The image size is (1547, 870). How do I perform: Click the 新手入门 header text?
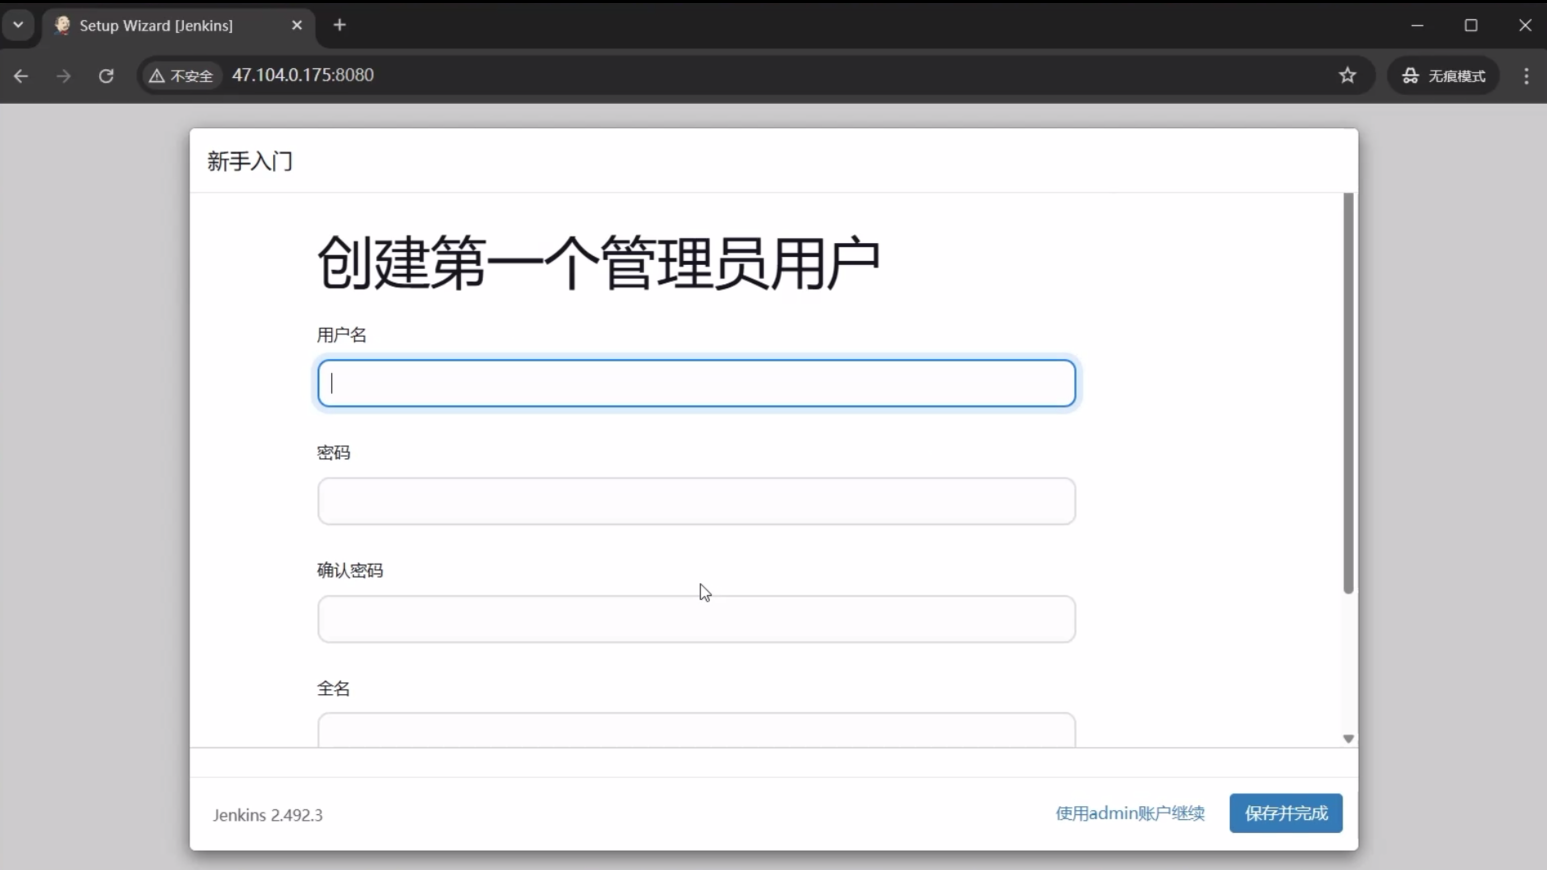[250, 161]
